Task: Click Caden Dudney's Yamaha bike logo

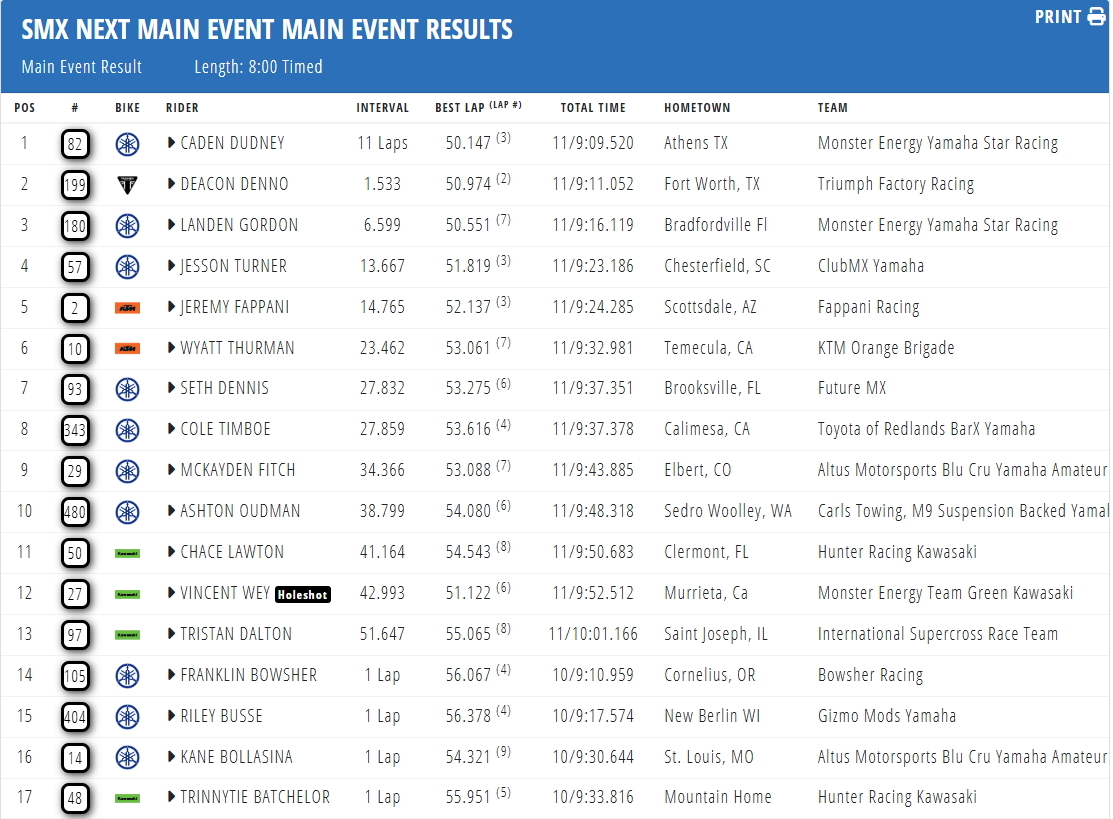Action: (x=127, y=144)
